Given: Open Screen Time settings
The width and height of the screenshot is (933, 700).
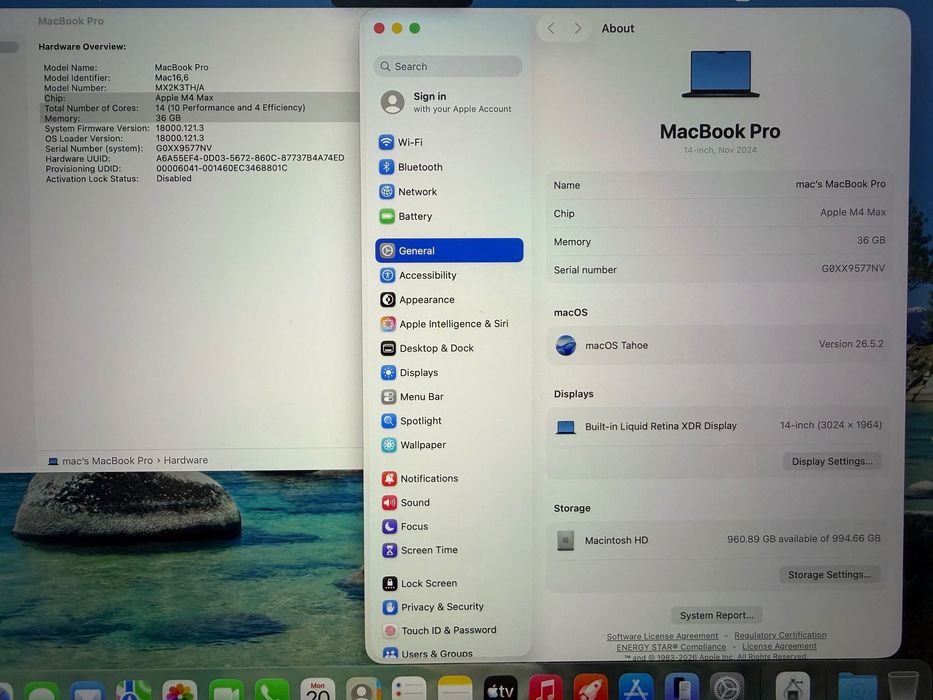Looking at the screenshot, I should tap(449, 550).
